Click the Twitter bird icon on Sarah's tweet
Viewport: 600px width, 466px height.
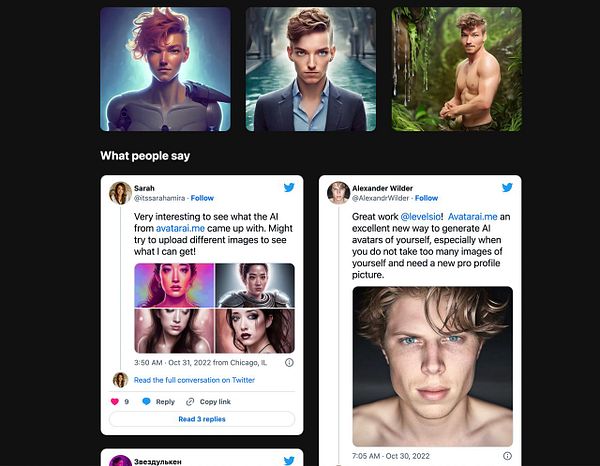click(x=289, y=187)
